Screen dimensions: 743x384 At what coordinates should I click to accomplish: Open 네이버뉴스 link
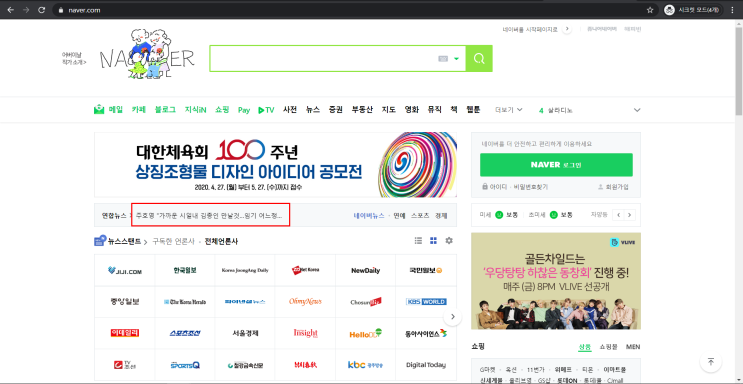click(369, 215)
